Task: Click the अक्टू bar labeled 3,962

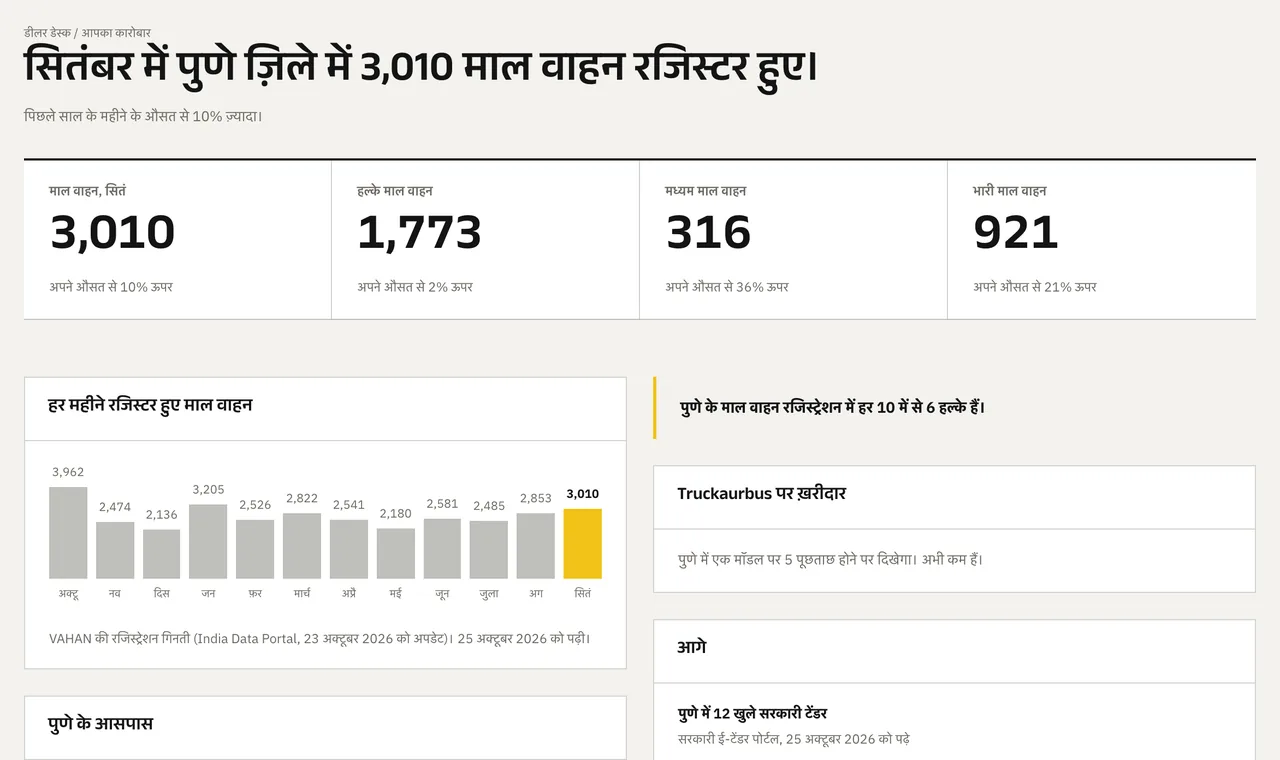Action: click(68, 532)
